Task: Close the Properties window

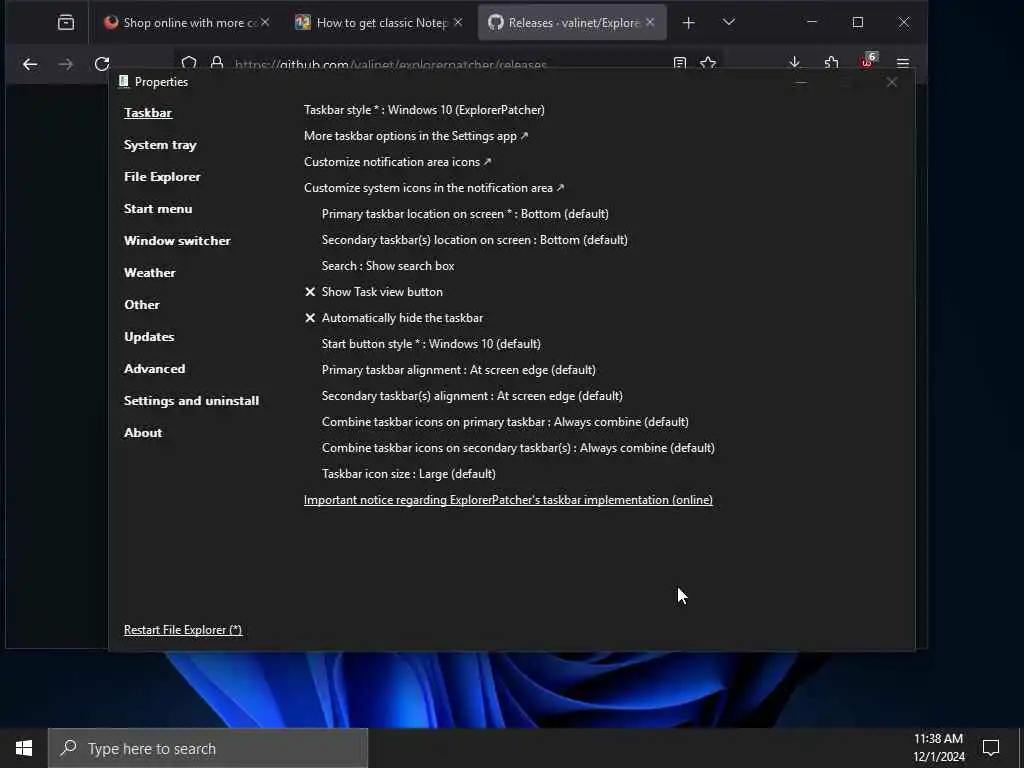Action: tap(891, 82)
